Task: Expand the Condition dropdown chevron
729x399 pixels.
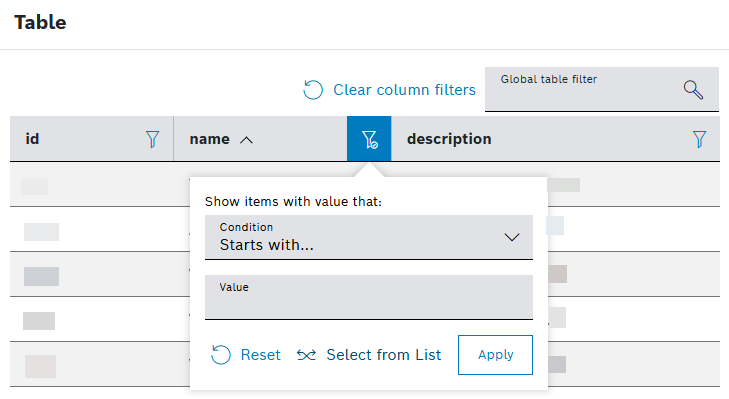Action: [512, 238]
